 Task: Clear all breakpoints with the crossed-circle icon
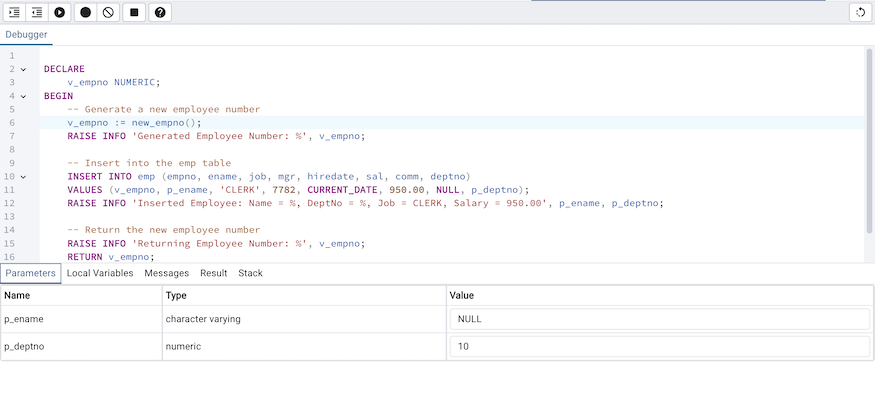(x=108, y=12)
